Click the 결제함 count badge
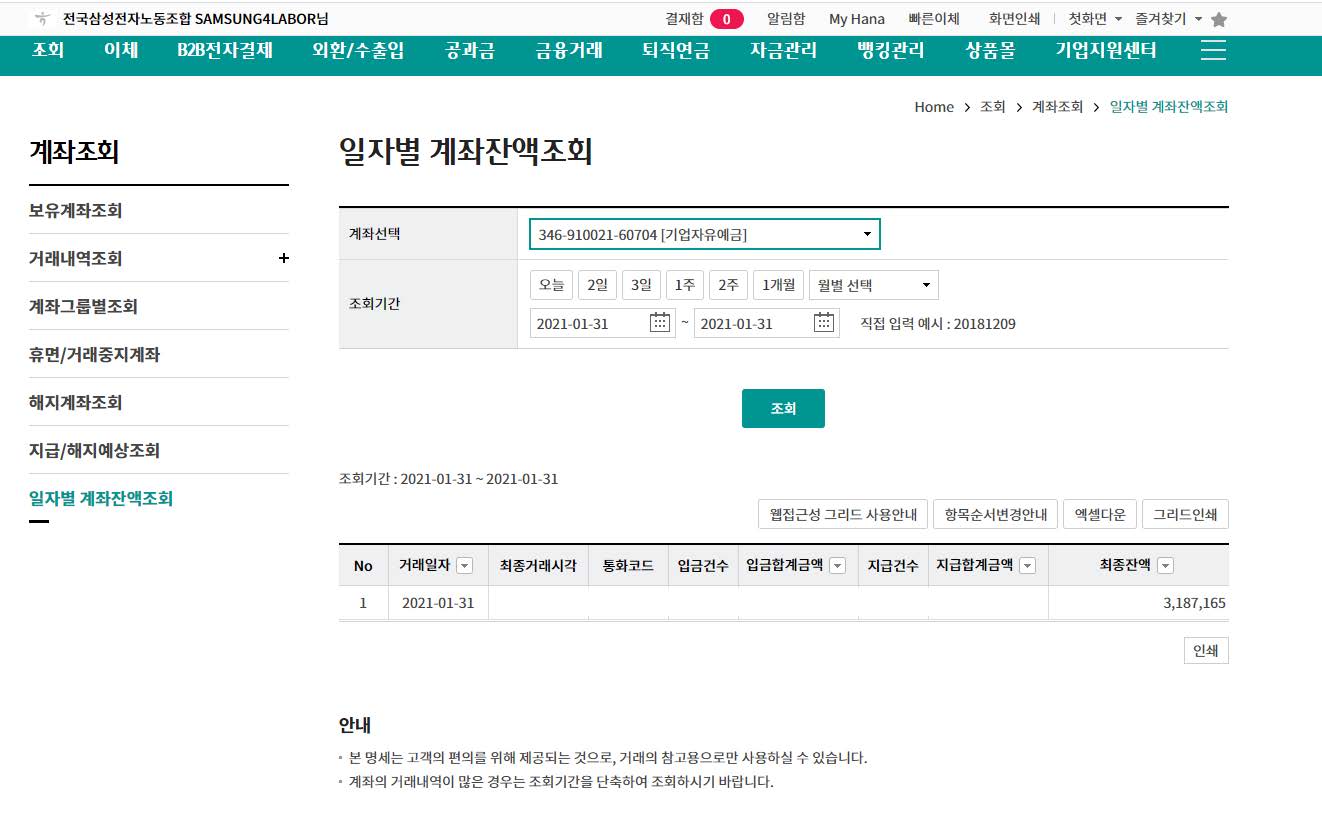The image size is (1322, 825). pyautogui.click(x=726, y=19)
